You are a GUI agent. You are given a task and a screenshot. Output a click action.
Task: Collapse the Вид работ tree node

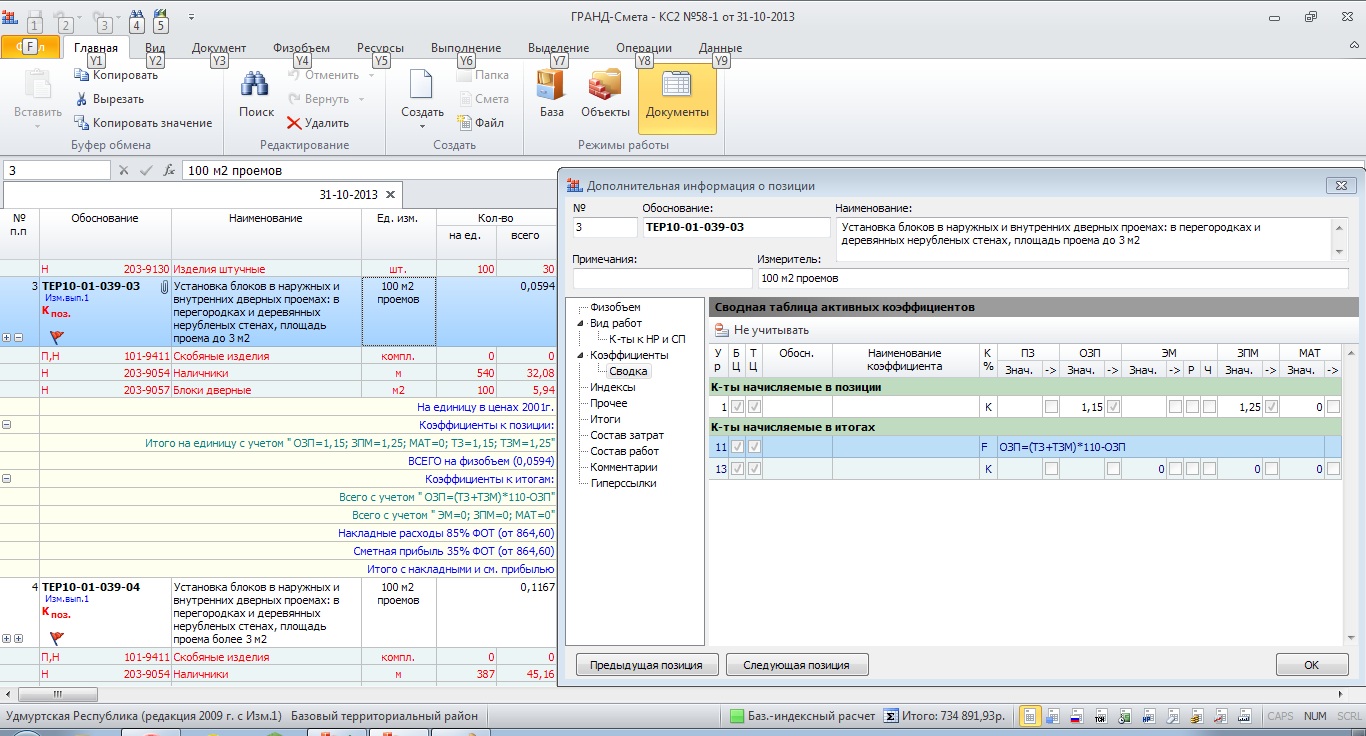click(580, 323)
